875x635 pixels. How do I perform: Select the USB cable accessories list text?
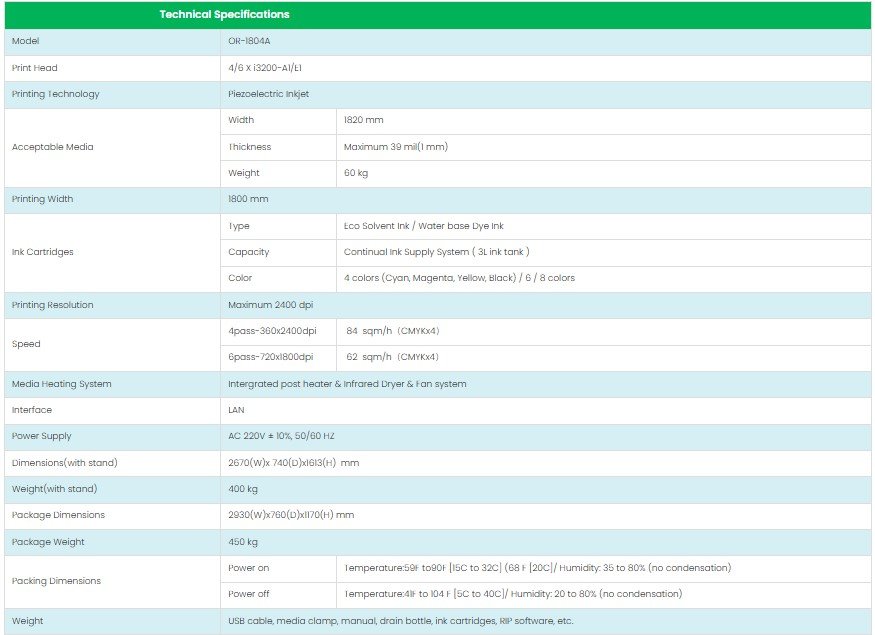click(400, 621)
